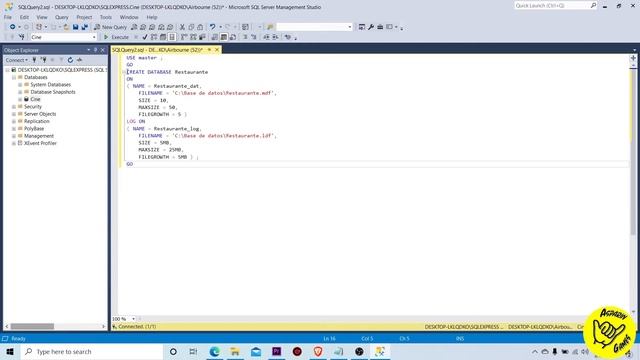Select the DESKTOP server root node
The image size is (640, 360).
(x=61, y=70)
